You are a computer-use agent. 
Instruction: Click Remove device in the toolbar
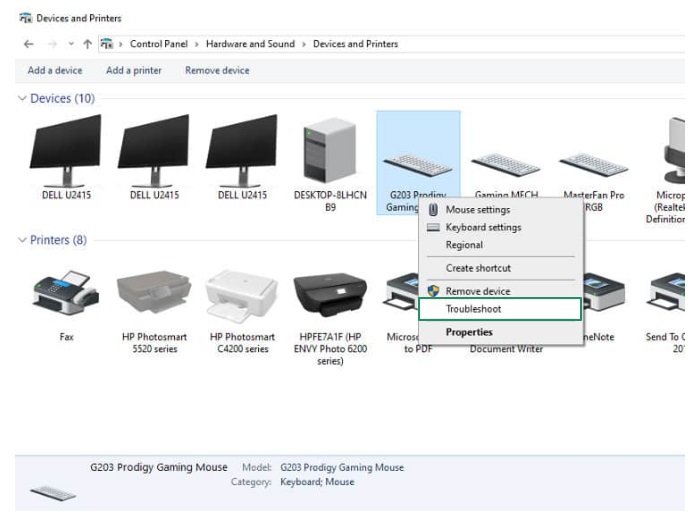tap(217, 70)
